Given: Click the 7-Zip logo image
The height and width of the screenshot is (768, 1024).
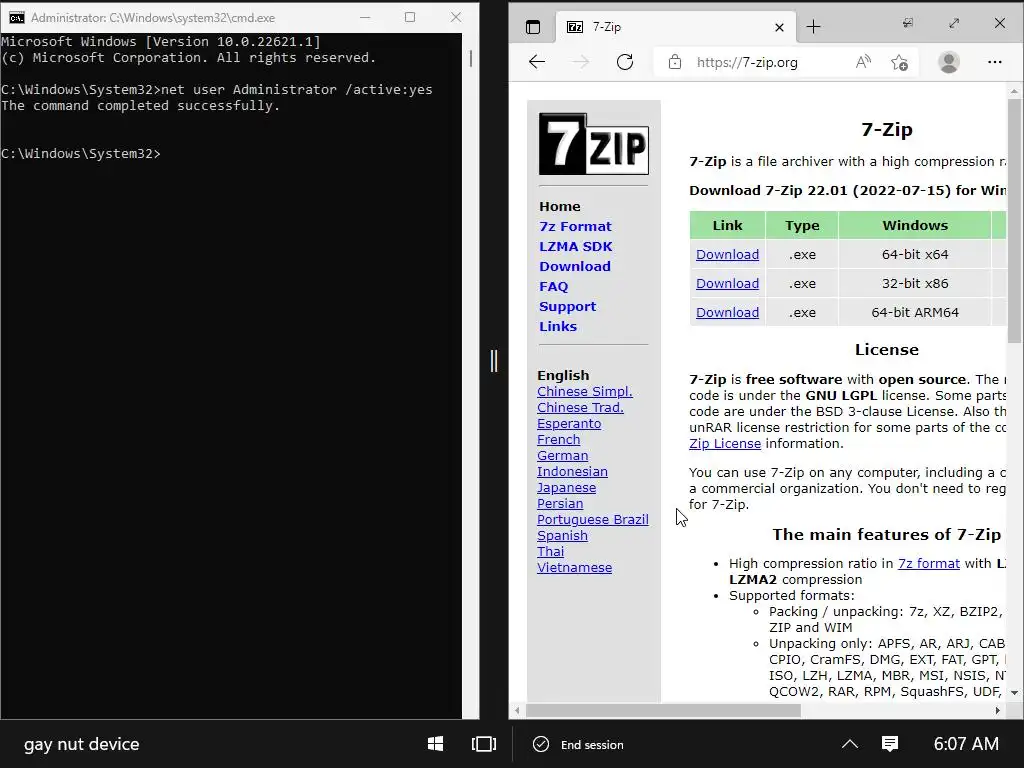Looking at the screenshot, I should coord(594,144).
